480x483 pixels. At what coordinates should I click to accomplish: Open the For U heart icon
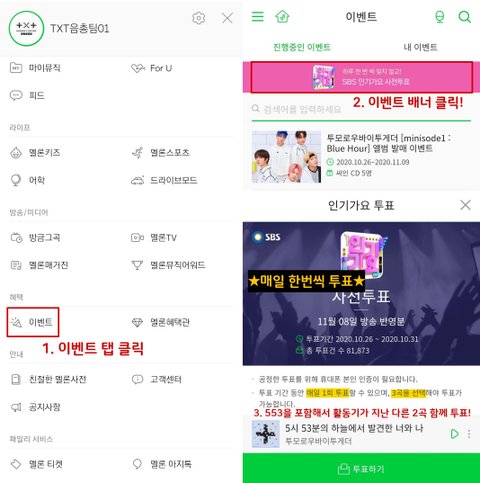[x=138, y=68]
